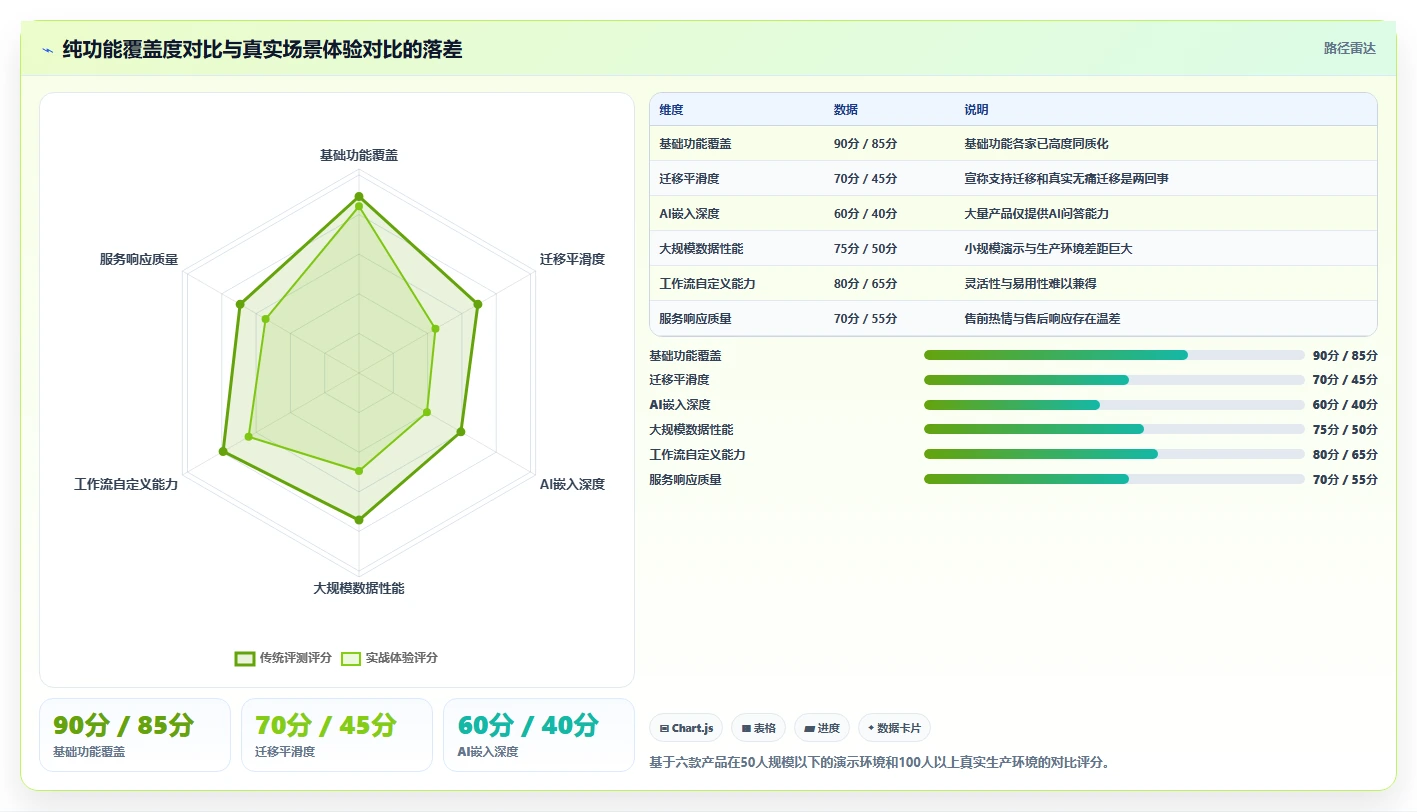Click the 基础功能覆盖 axis label on the radar chart

pos(359,155)
